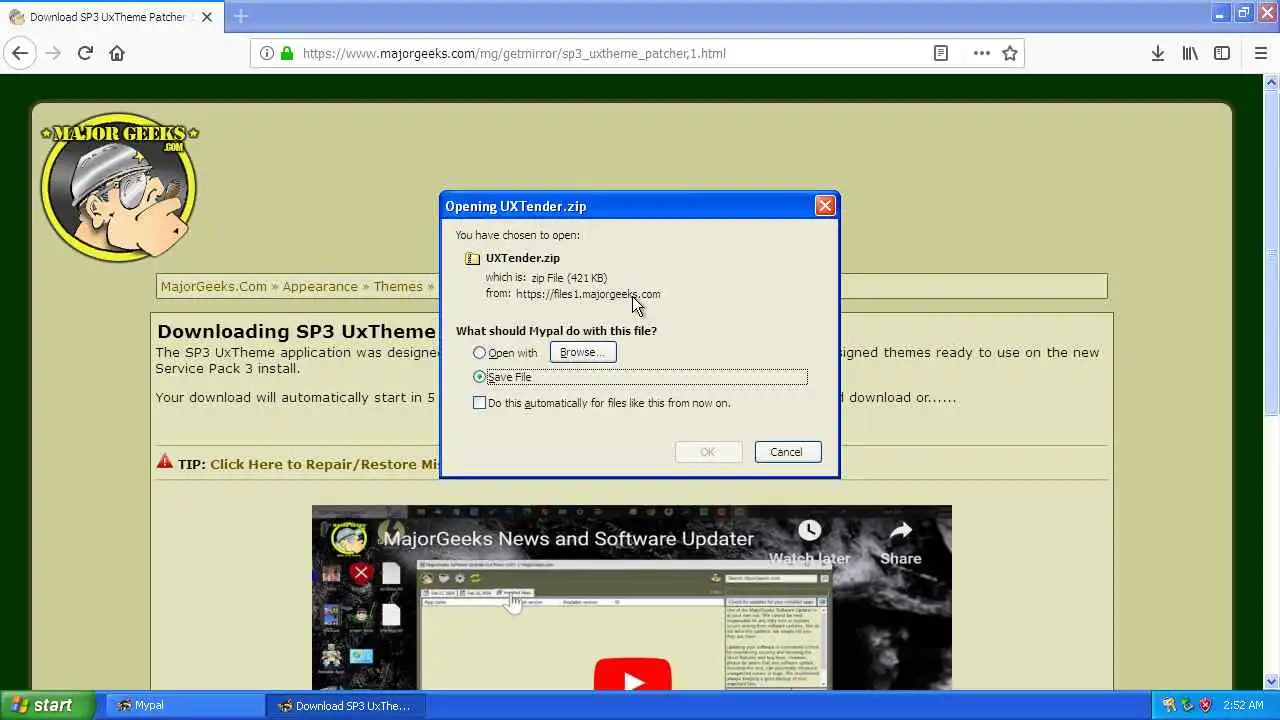Click the https://files1.majorgeeks.com source text
This screenshot has width=1280, height=720.
(588, 294)
